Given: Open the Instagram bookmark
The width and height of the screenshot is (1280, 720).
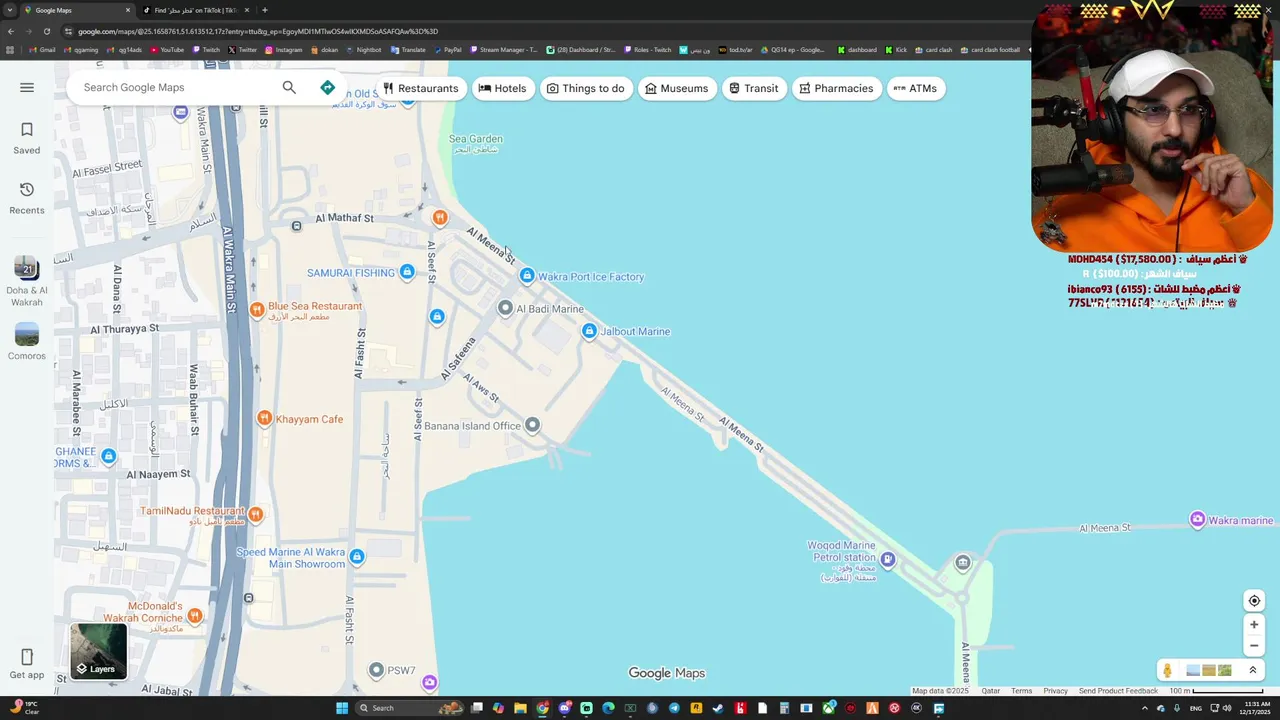Looking at the screenshot, I should 283,50.
